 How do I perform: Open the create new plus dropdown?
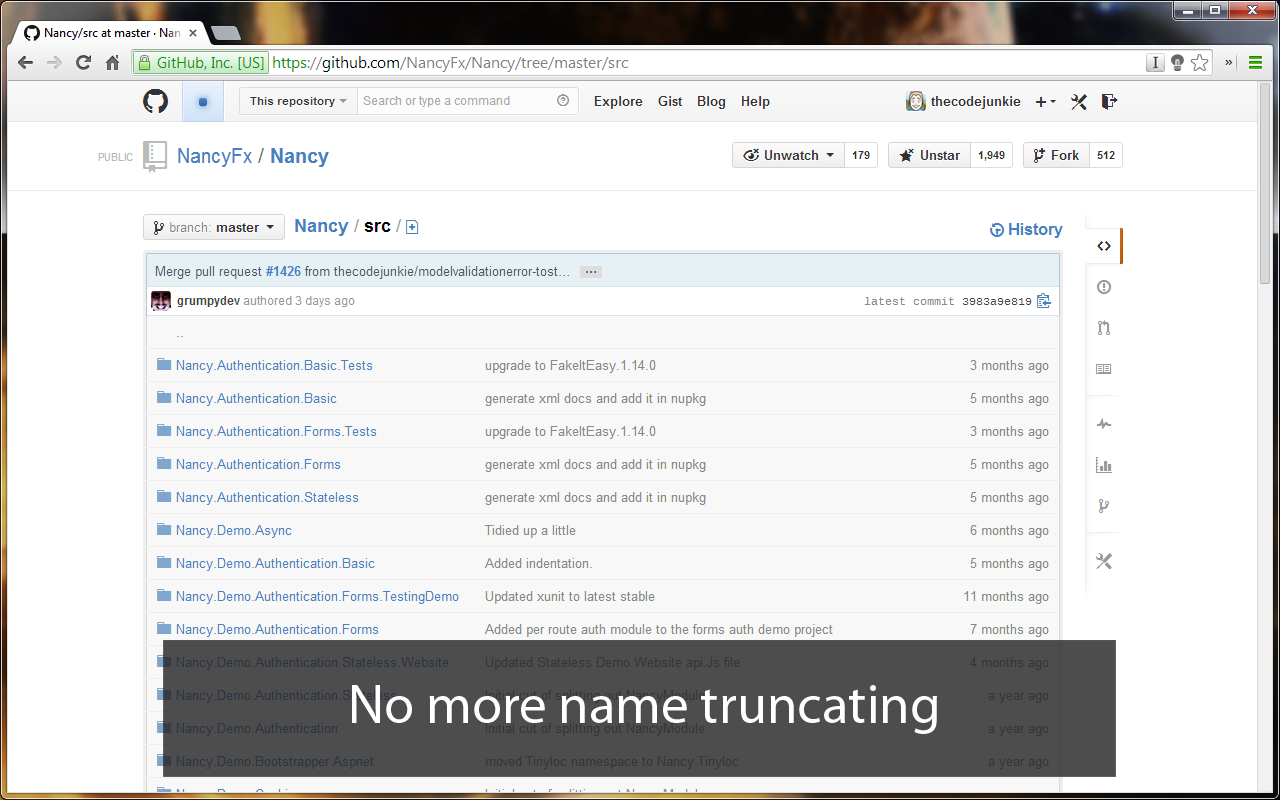tap(1046, 101)
